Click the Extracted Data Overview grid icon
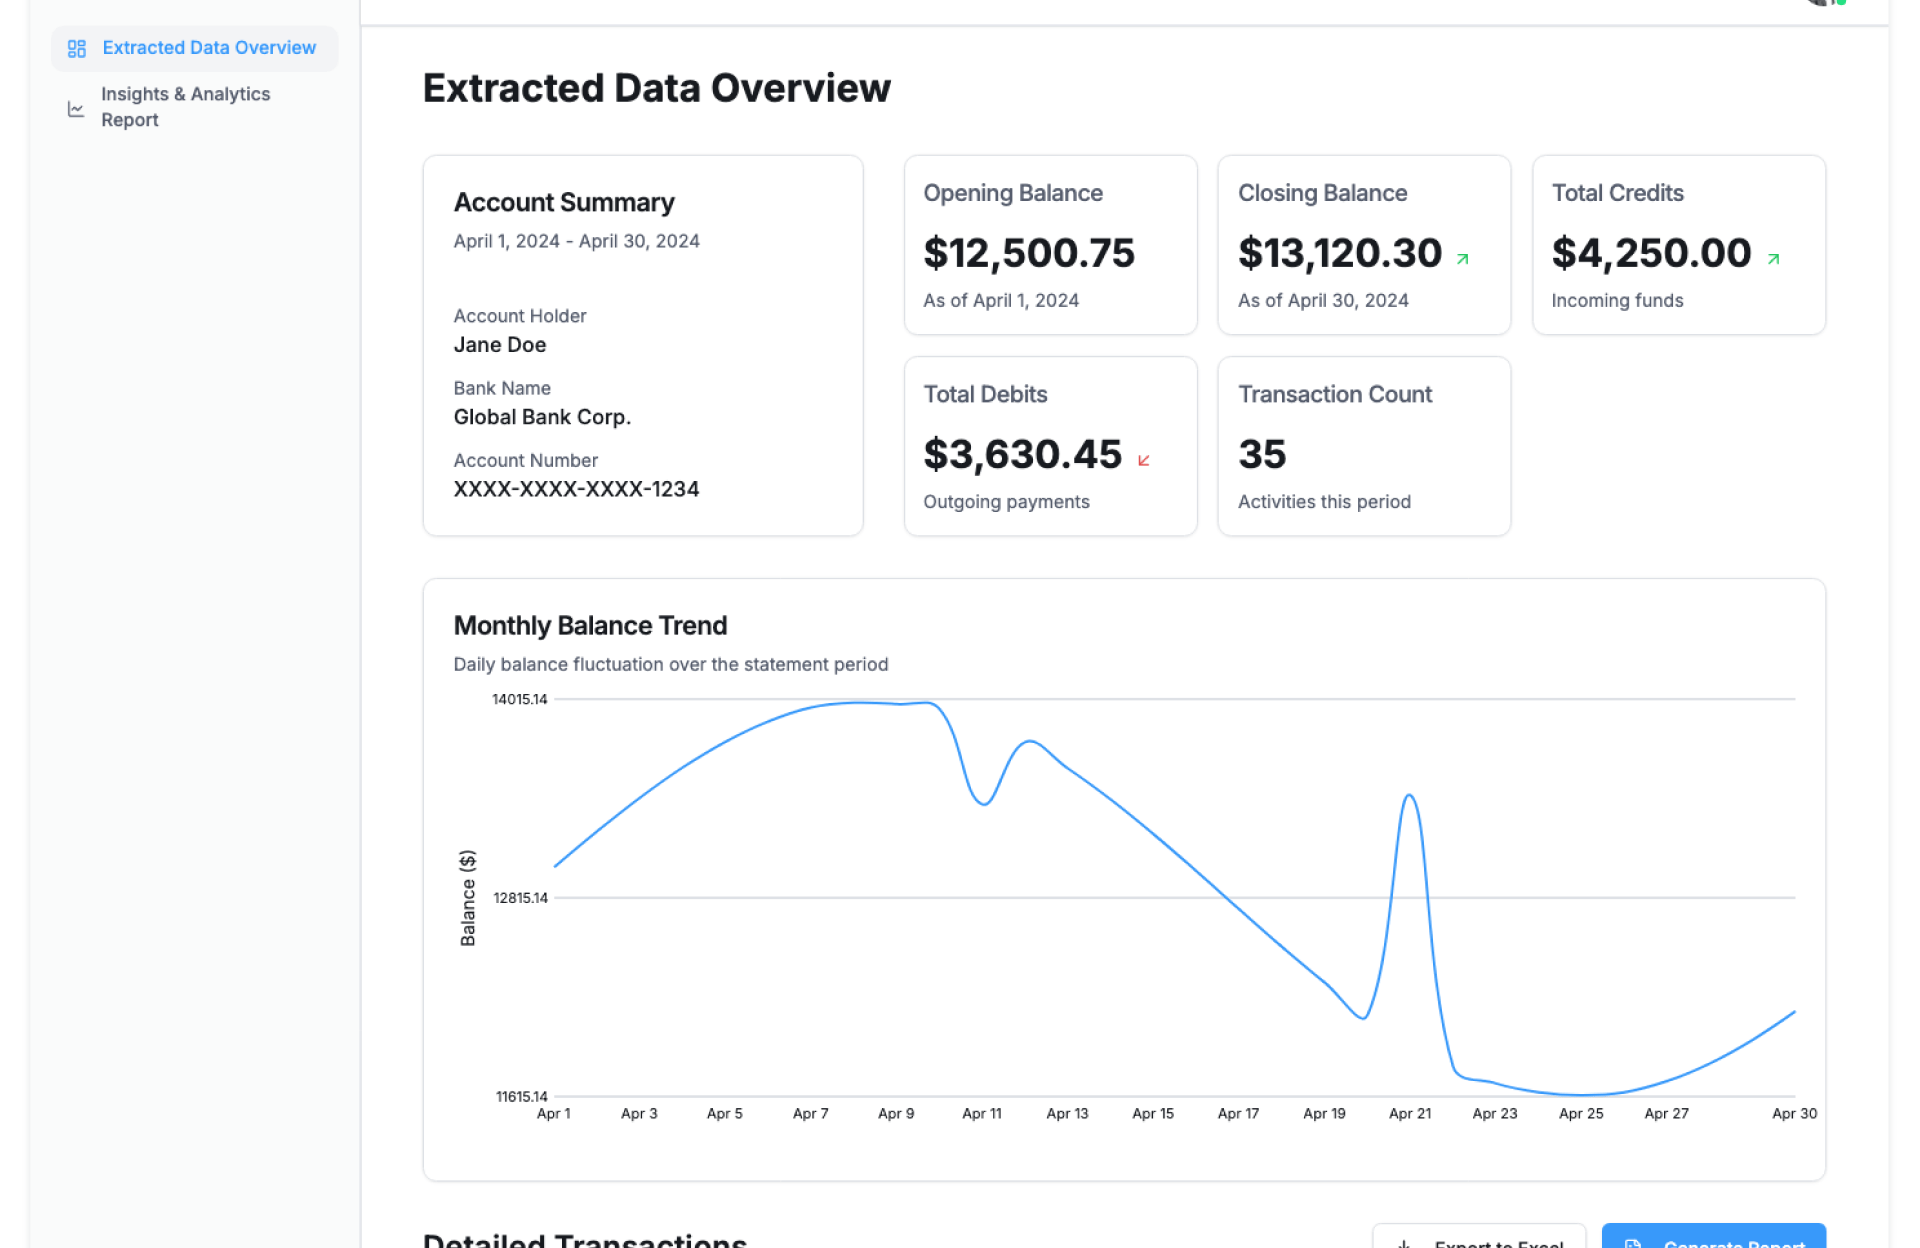The width and height of the screenshot is (1920, 1248). pyautogui.click(x=77, y=48)
